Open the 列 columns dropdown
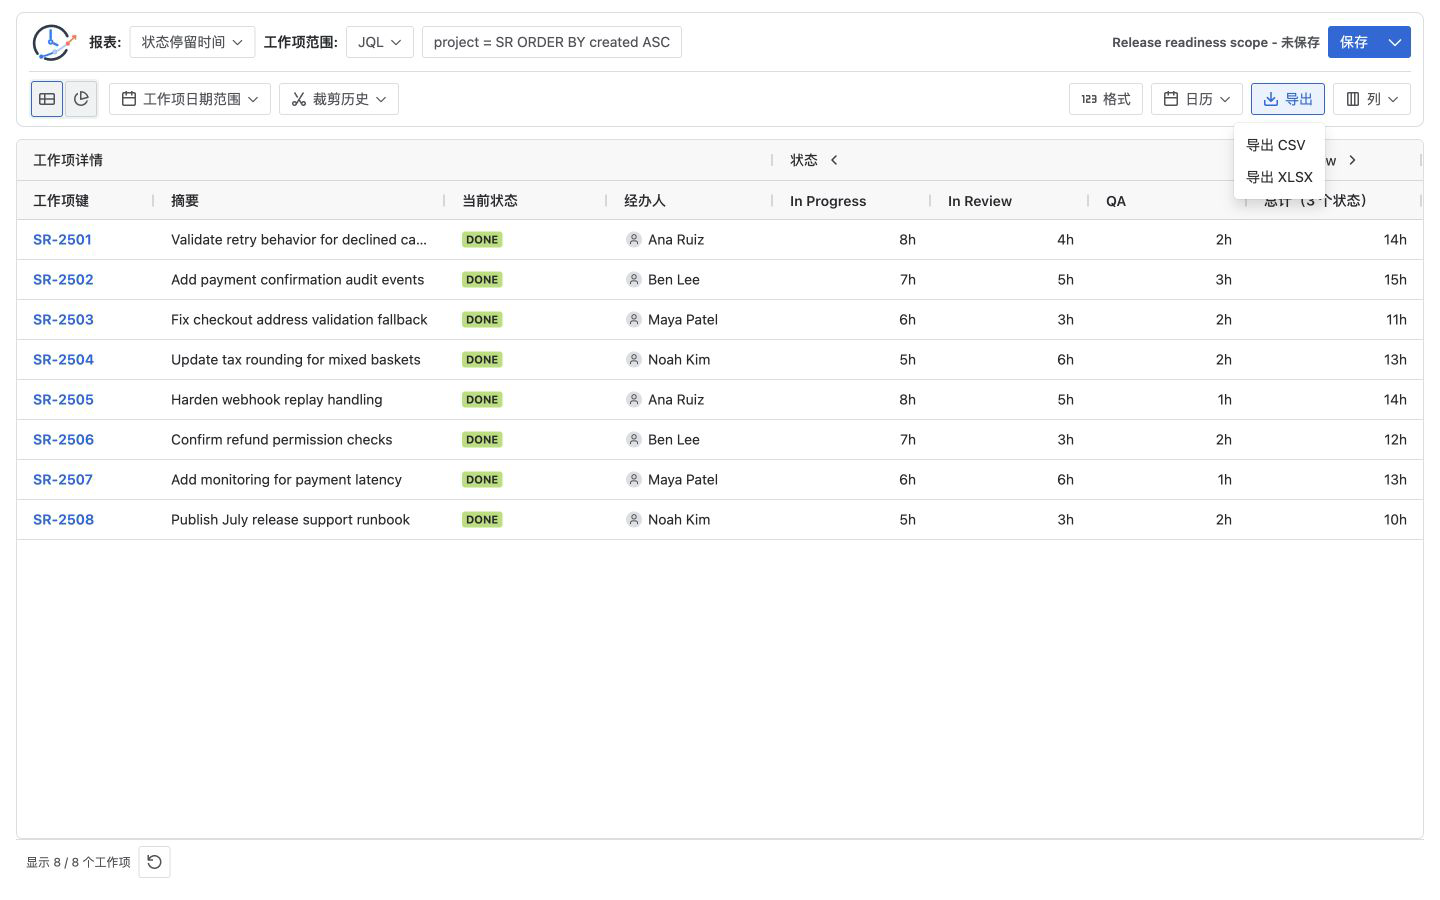This screenshot has height=900, width=1440. point(1372,99)
